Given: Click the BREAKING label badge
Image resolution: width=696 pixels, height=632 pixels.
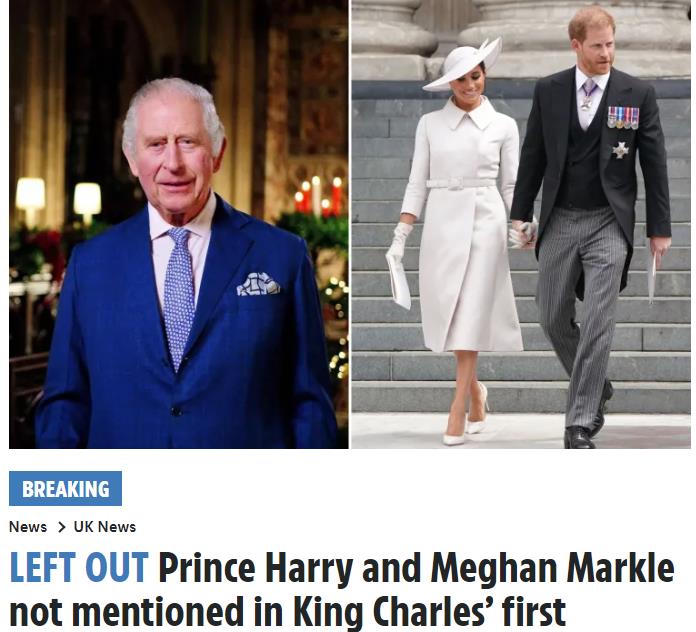Looking at the screenshot, I should pos(65,489).
